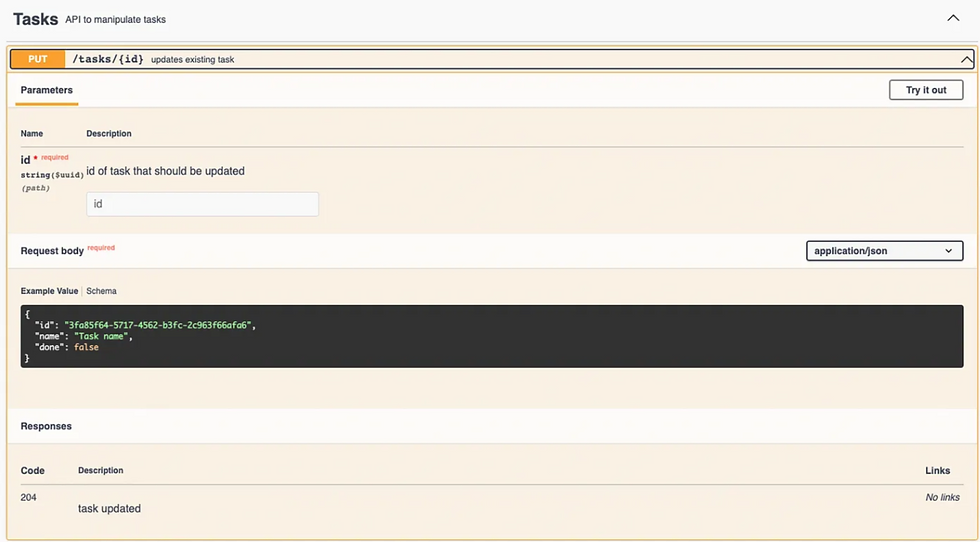
Task: Click 'id of task that should be updated'
Action: (x=166, y=171)
